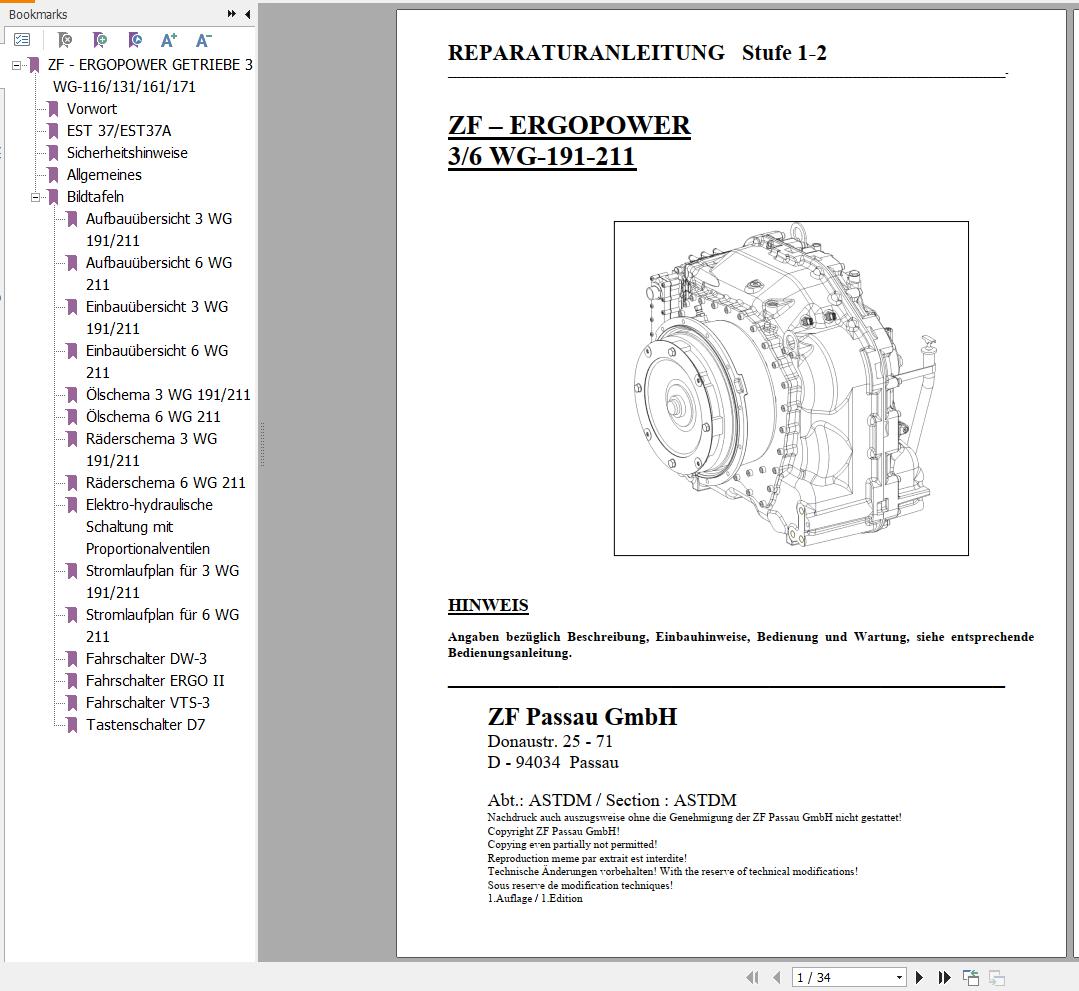Expand the Bookmarks panel with double arrow

coord(232,14)
